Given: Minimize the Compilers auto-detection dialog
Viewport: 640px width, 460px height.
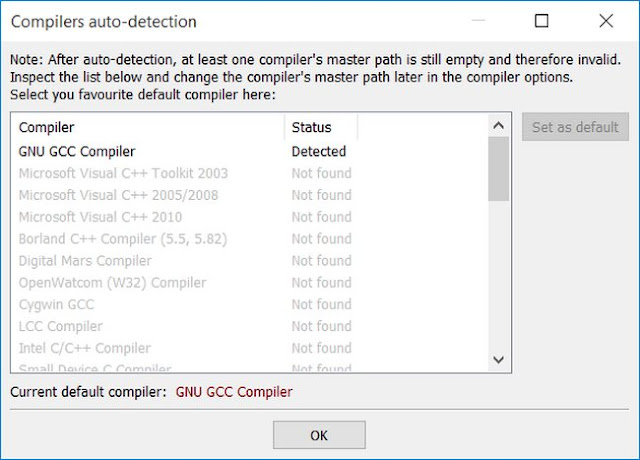Looking at the screenshot, I should click(x=478, y=20).
